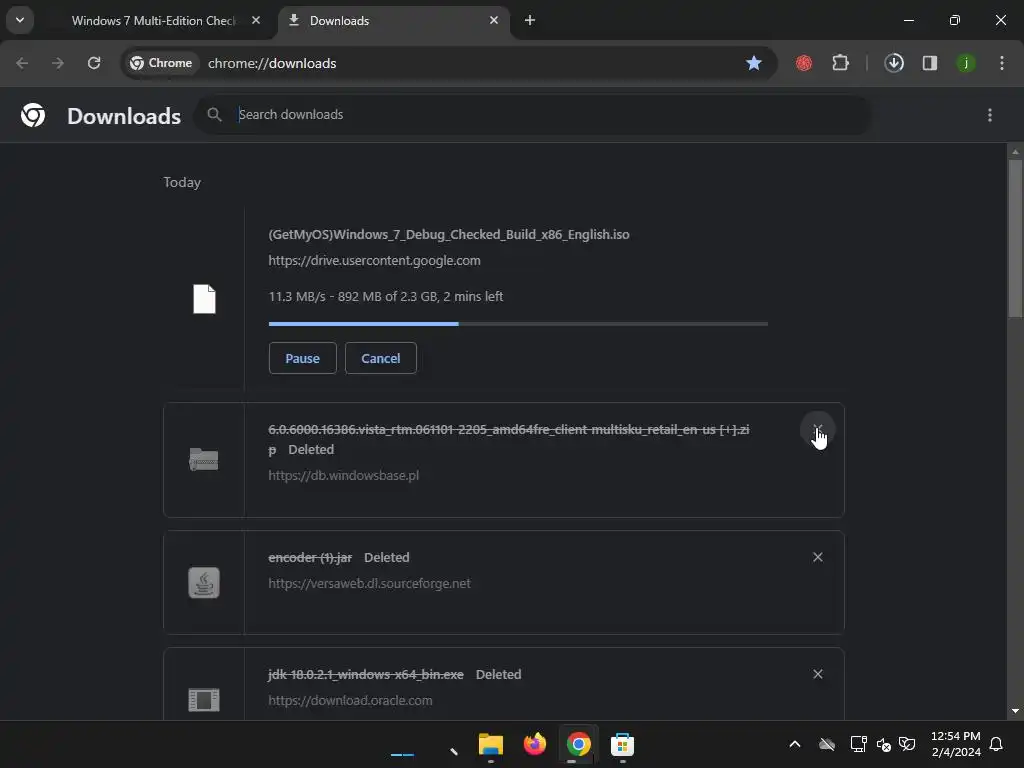Click scrollbar down arrow

1015,711
